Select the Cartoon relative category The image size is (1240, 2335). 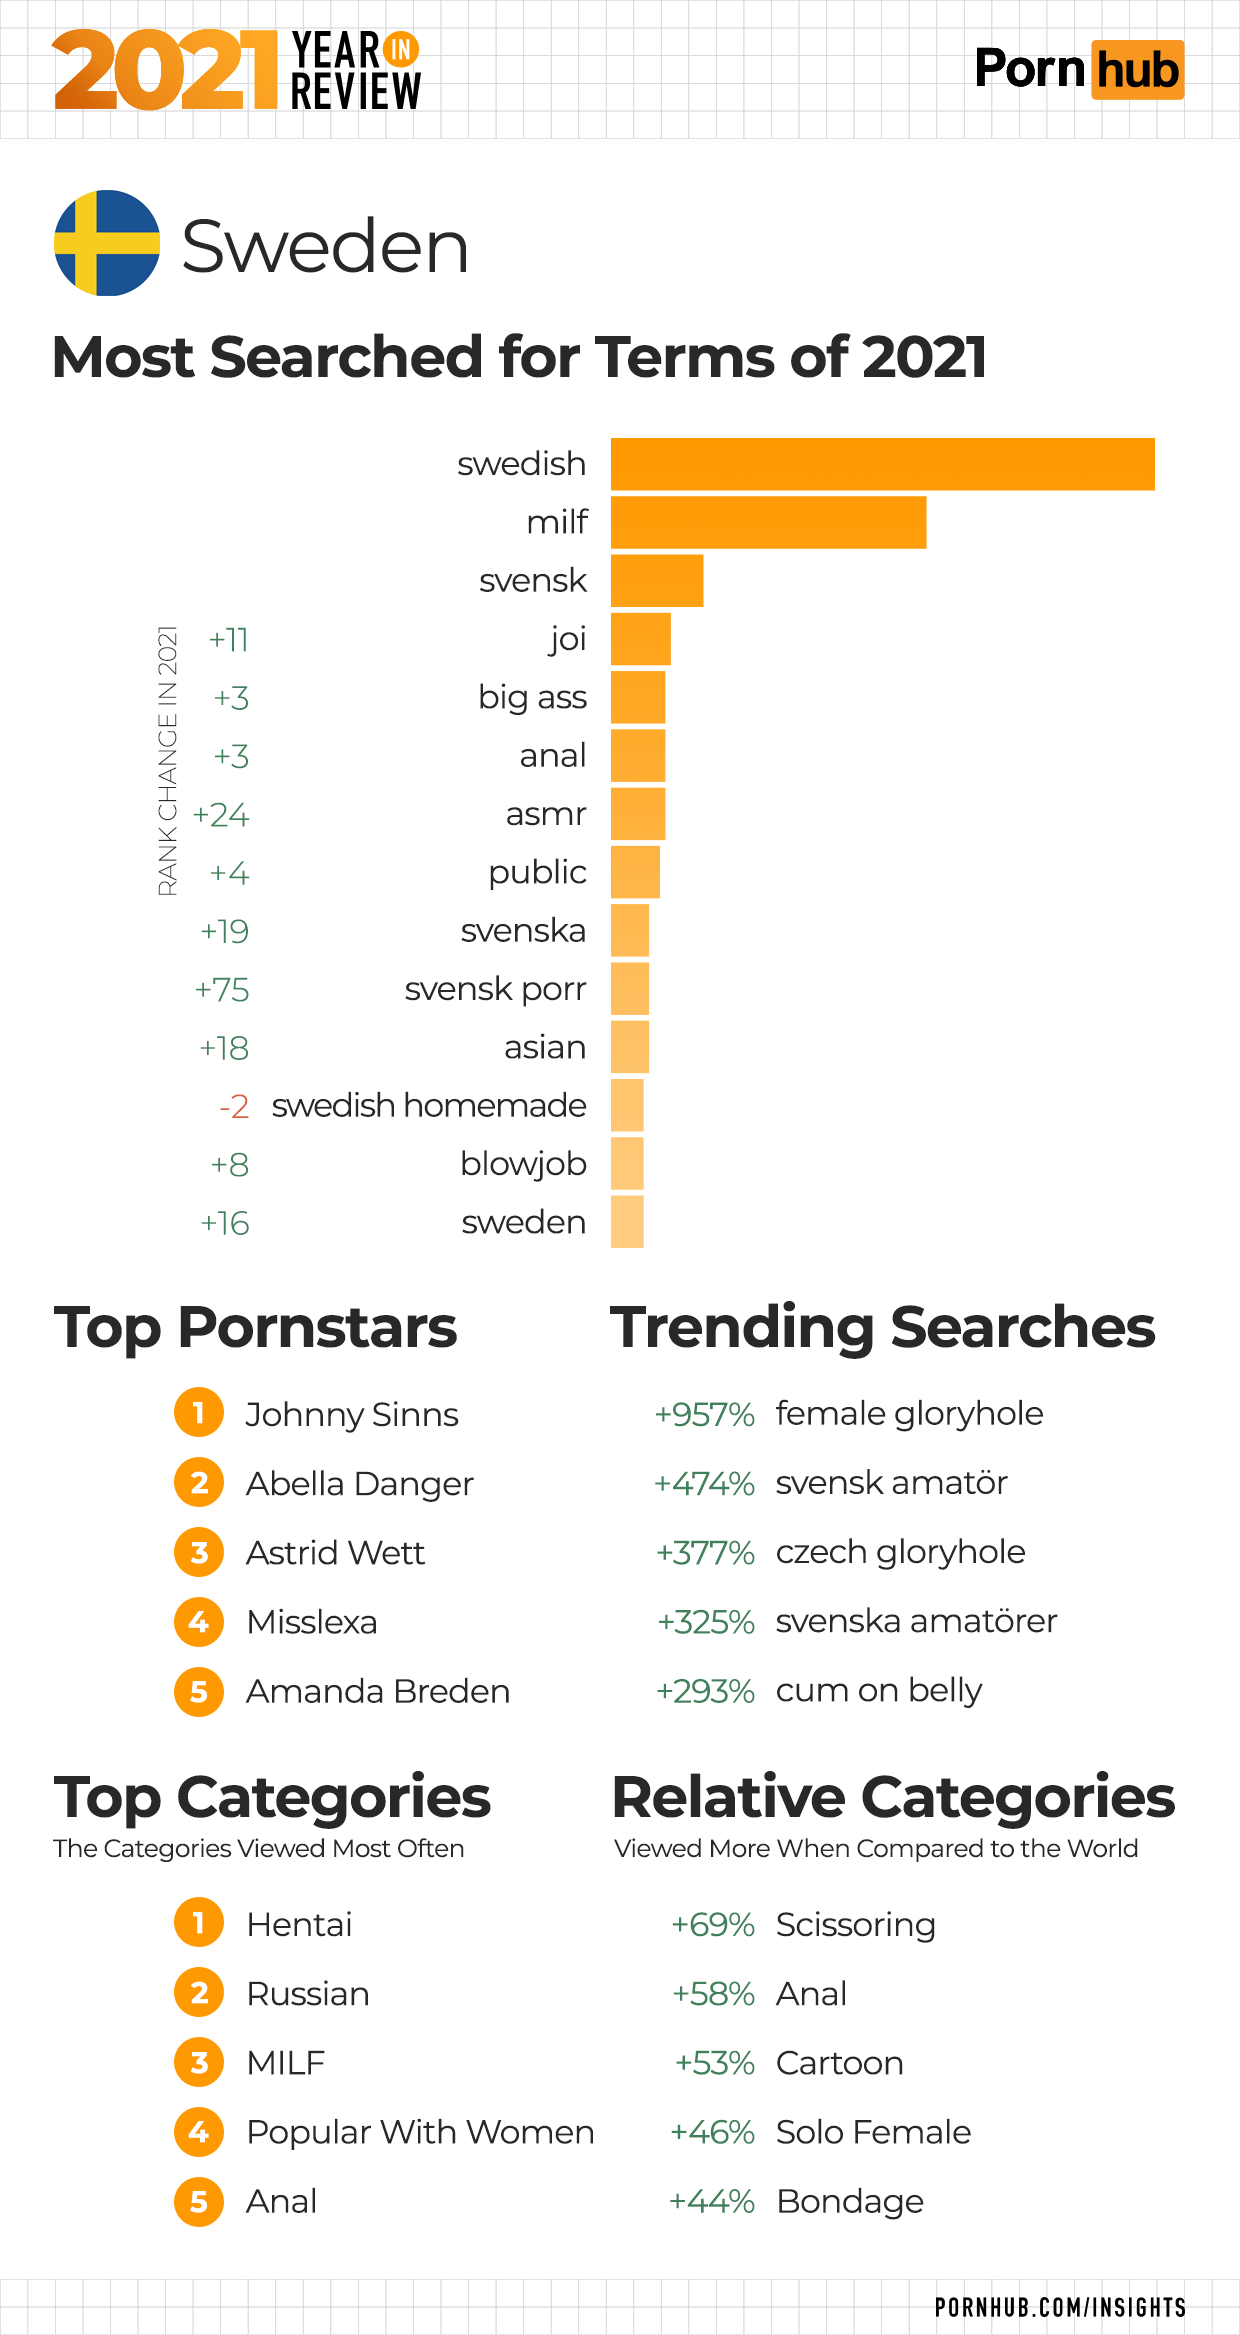tap(839, 2063)
